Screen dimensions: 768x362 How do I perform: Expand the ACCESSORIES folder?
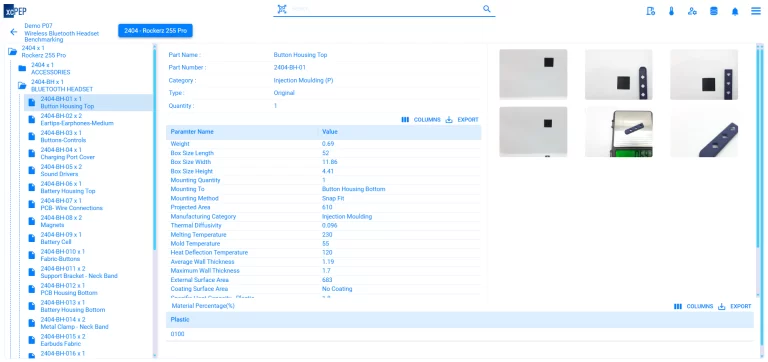coord(22,69)
